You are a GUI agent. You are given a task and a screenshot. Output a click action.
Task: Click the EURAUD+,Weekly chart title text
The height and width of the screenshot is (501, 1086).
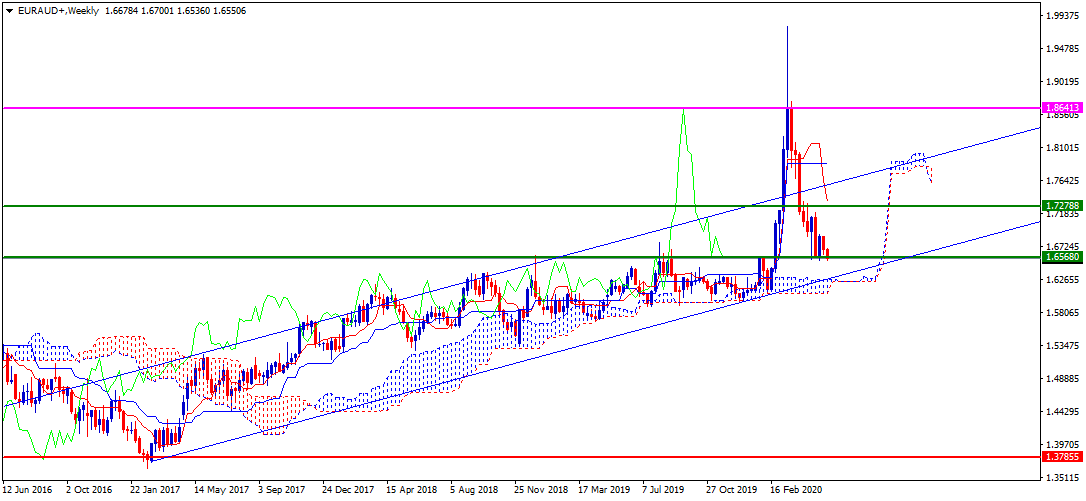pyautogui.click(x=58, y=11)
